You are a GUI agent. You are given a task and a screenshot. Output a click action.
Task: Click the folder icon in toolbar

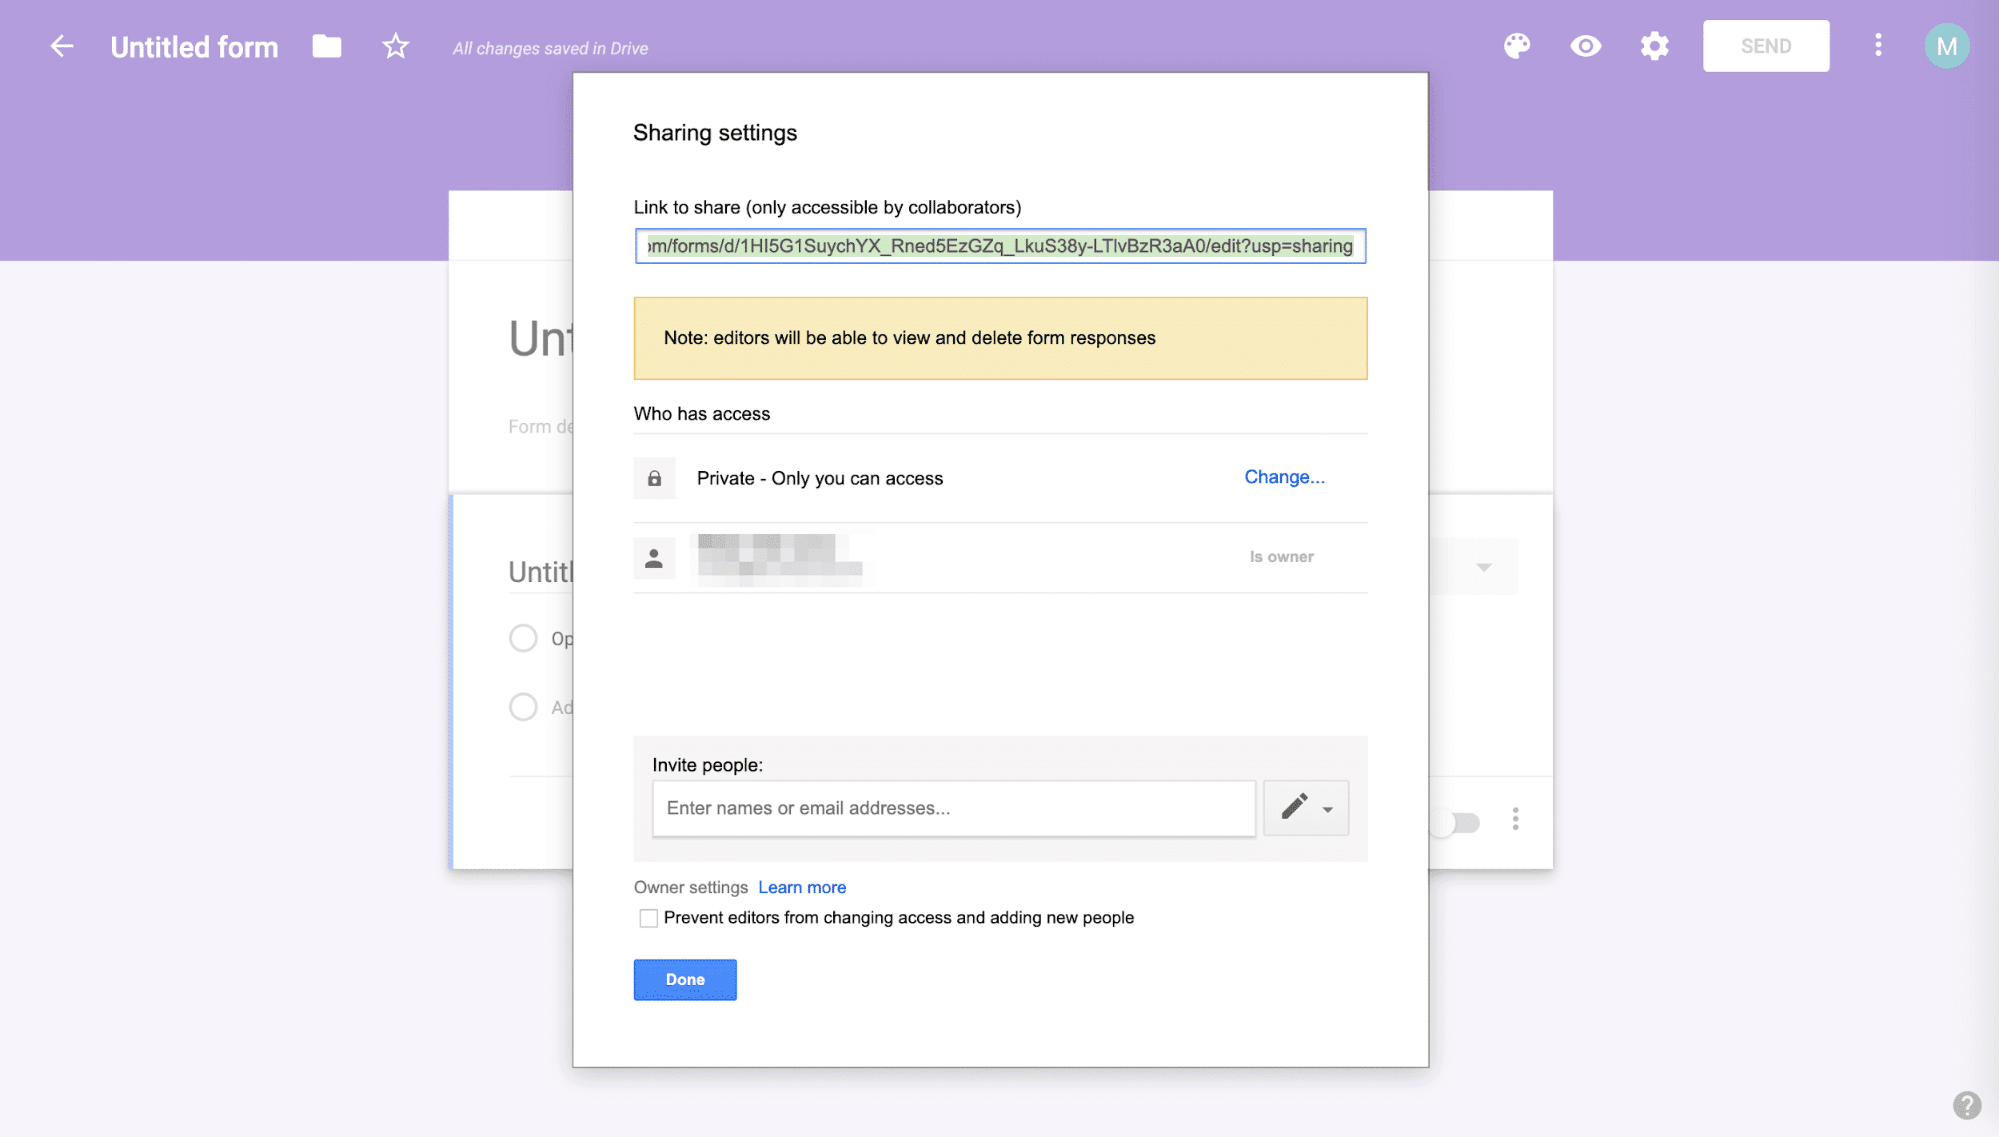(325, 45)
